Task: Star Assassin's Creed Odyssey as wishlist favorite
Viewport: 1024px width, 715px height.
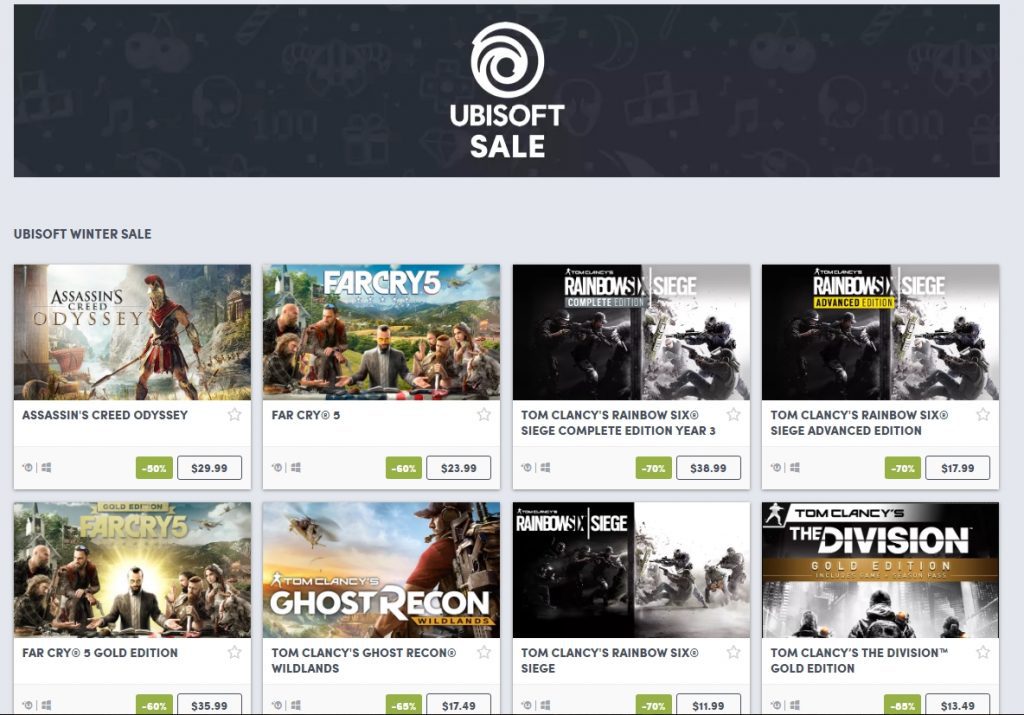Action: [234, 415]
